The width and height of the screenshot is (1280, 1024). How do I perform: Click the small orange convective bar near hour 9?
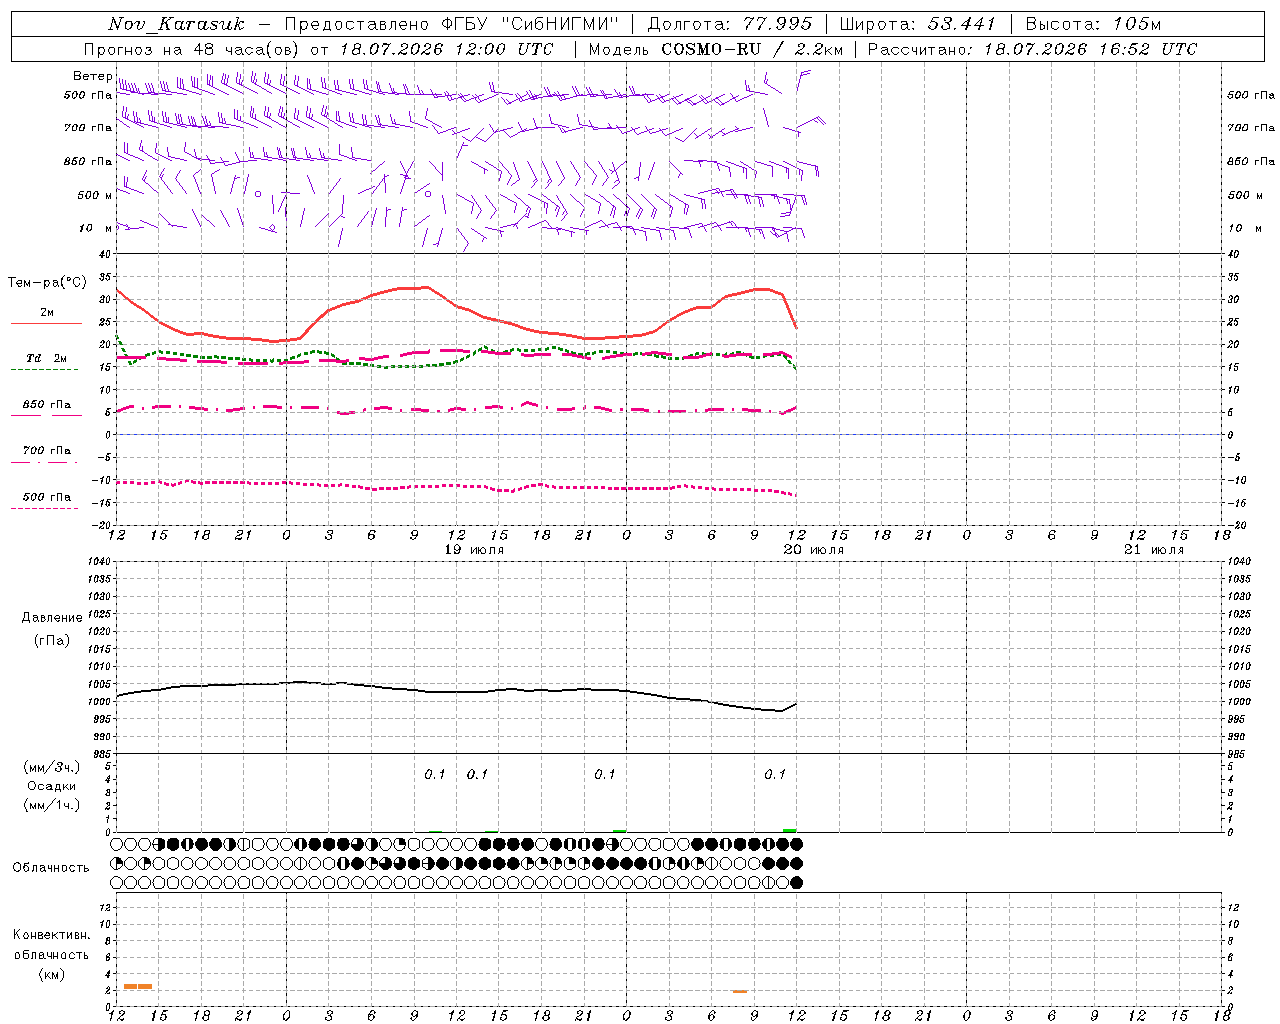tap(740, 992)
